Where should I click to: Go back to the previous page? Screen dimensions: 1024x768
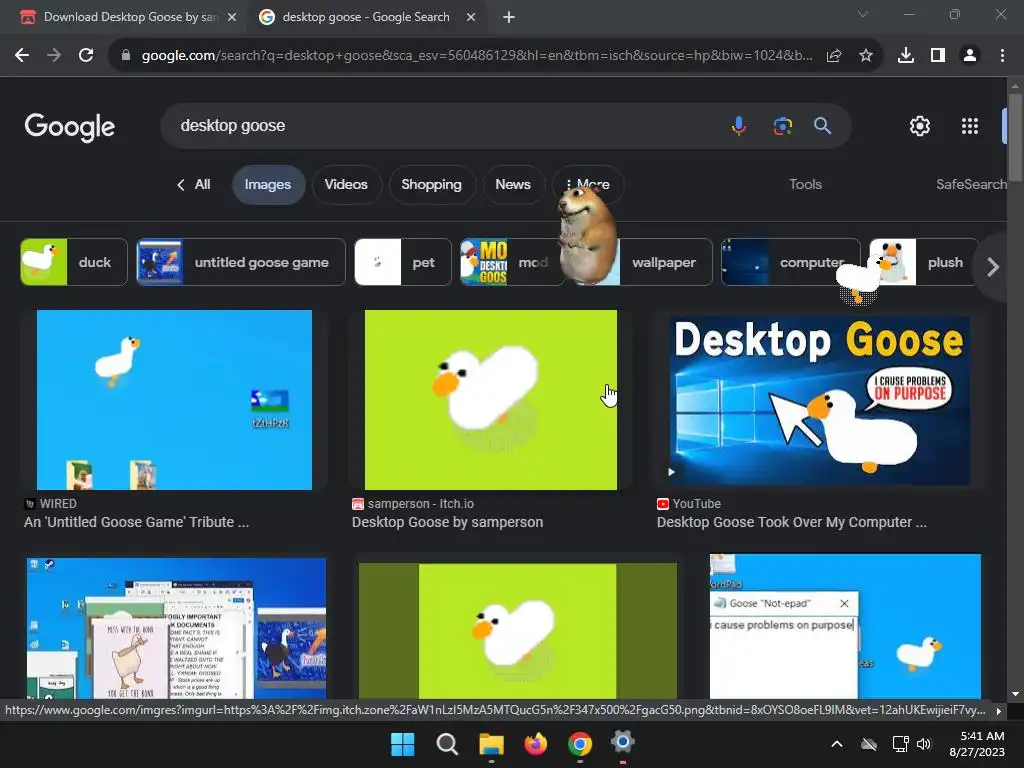click(22, 56)
